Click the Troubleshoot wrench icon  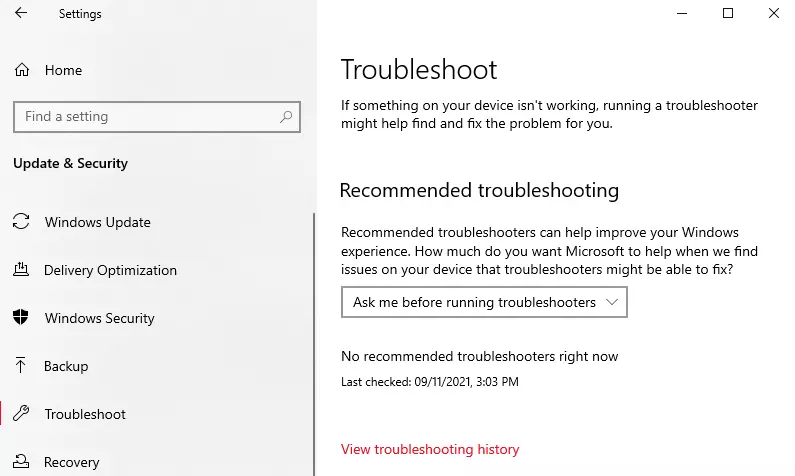[21, 414]
